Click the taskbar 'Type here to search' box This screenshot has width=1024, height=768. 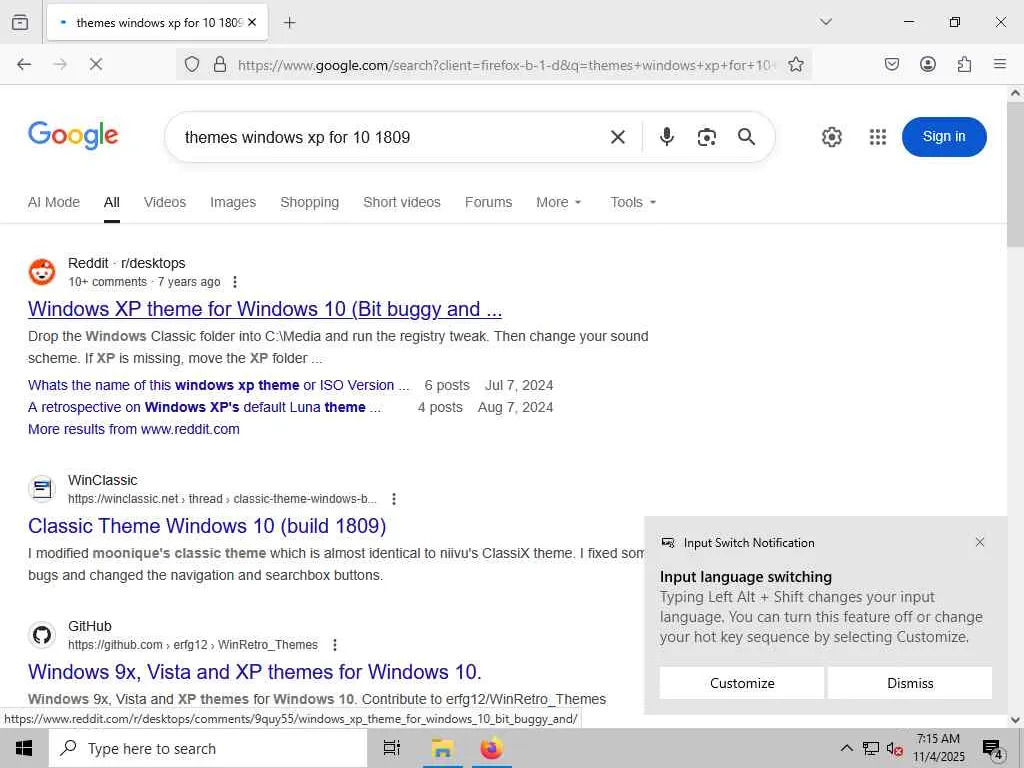tap(208, 748)
